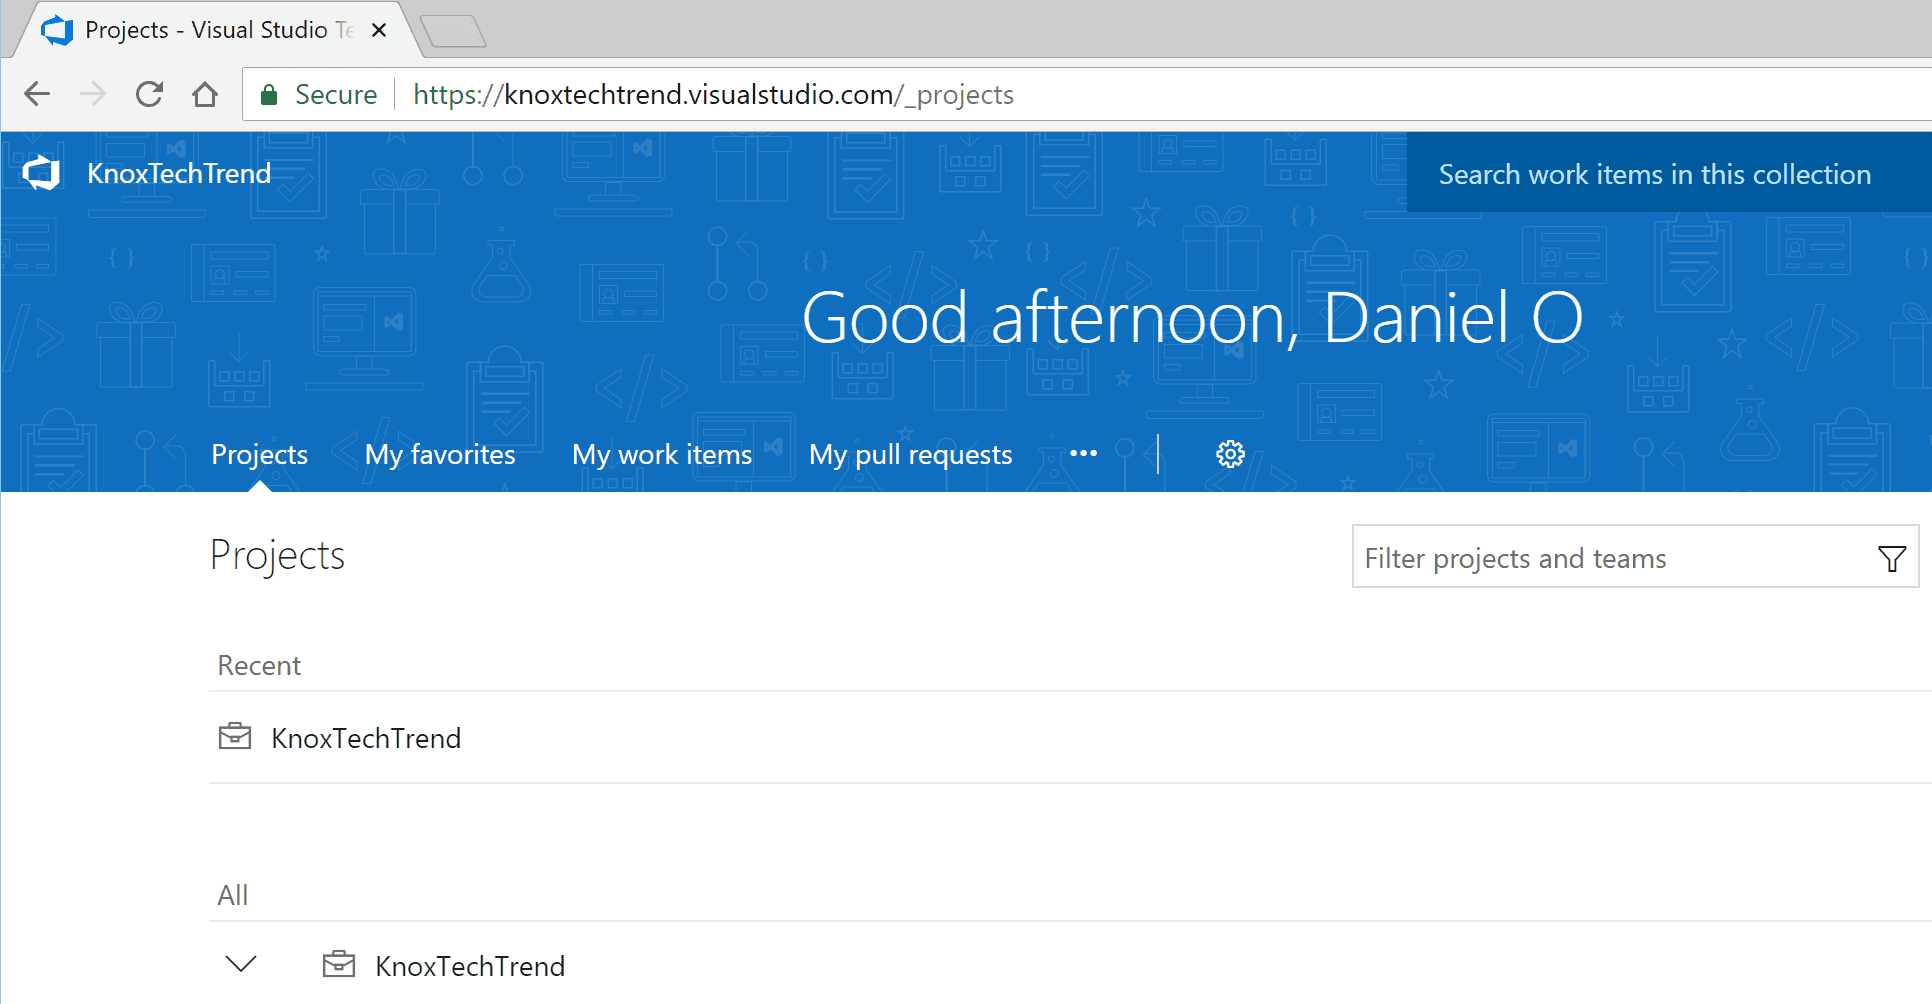
Task: Click the Projects page heading
Action: pyautogui.click(x=277, y=555)
